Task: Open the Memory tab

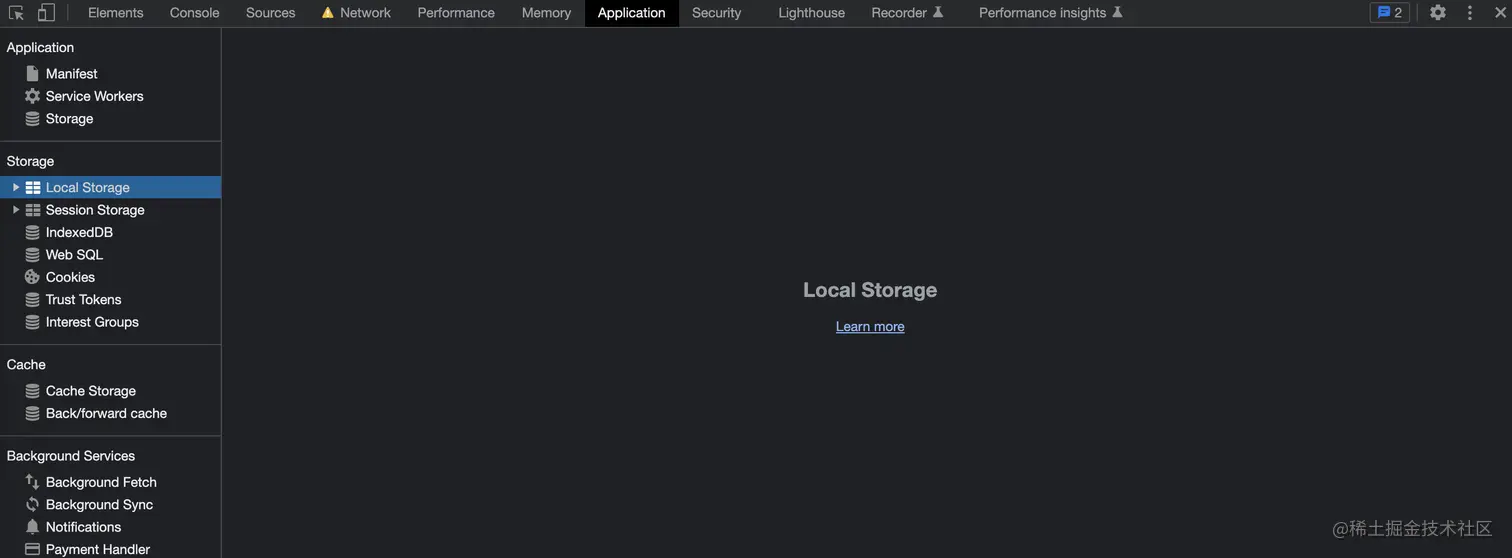Action: [546, 13]
